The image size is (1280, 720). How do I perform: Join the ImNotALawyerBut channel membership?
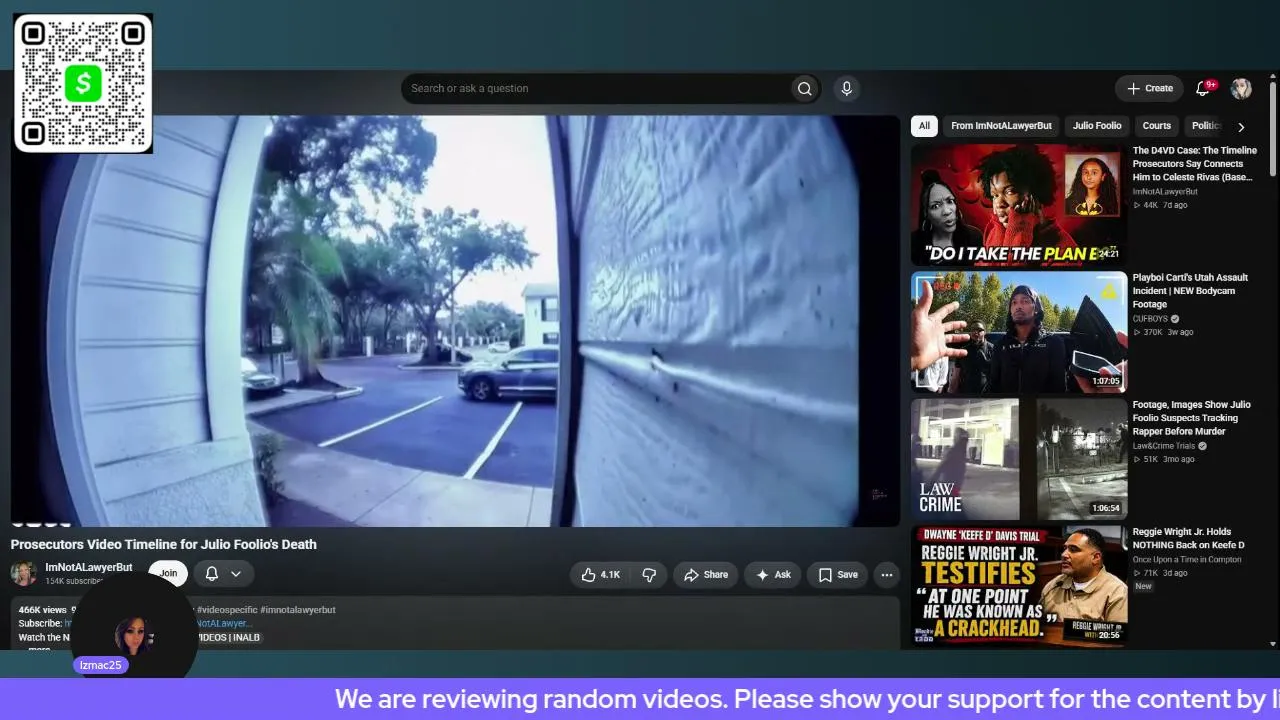click(x=168, y=573)
